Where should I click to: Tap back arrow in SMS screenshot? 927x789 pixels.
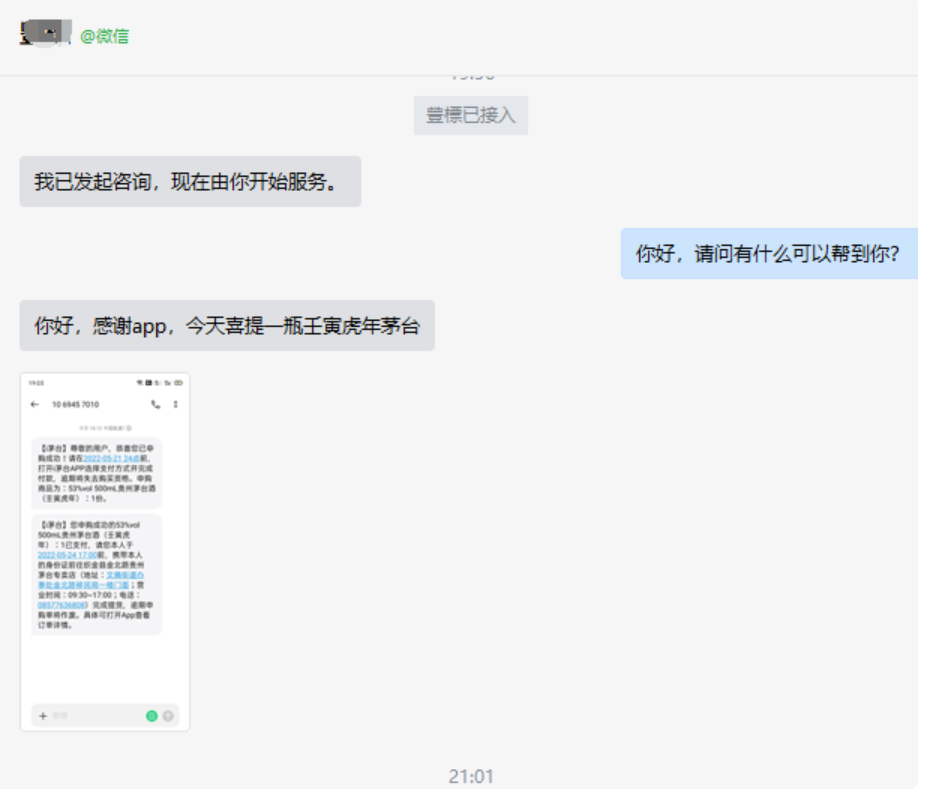tap(35, 404)
